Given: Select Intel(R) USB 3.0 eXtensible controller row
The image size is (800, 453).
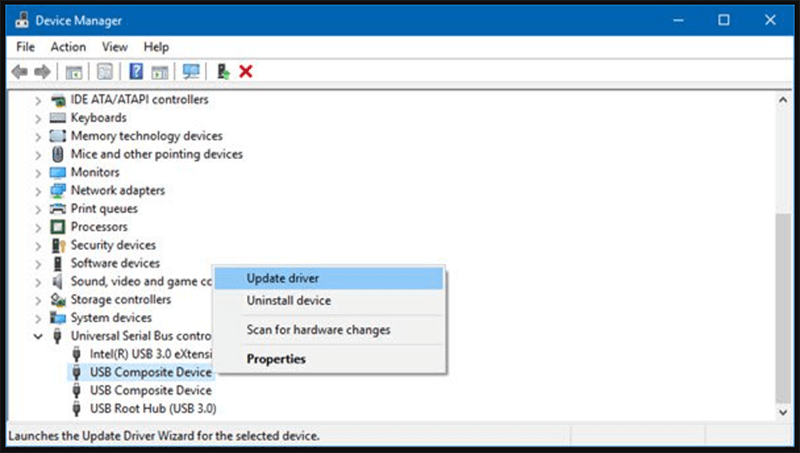Looking at the screenshot, I should pyautogui.click(x=151, y=354).
